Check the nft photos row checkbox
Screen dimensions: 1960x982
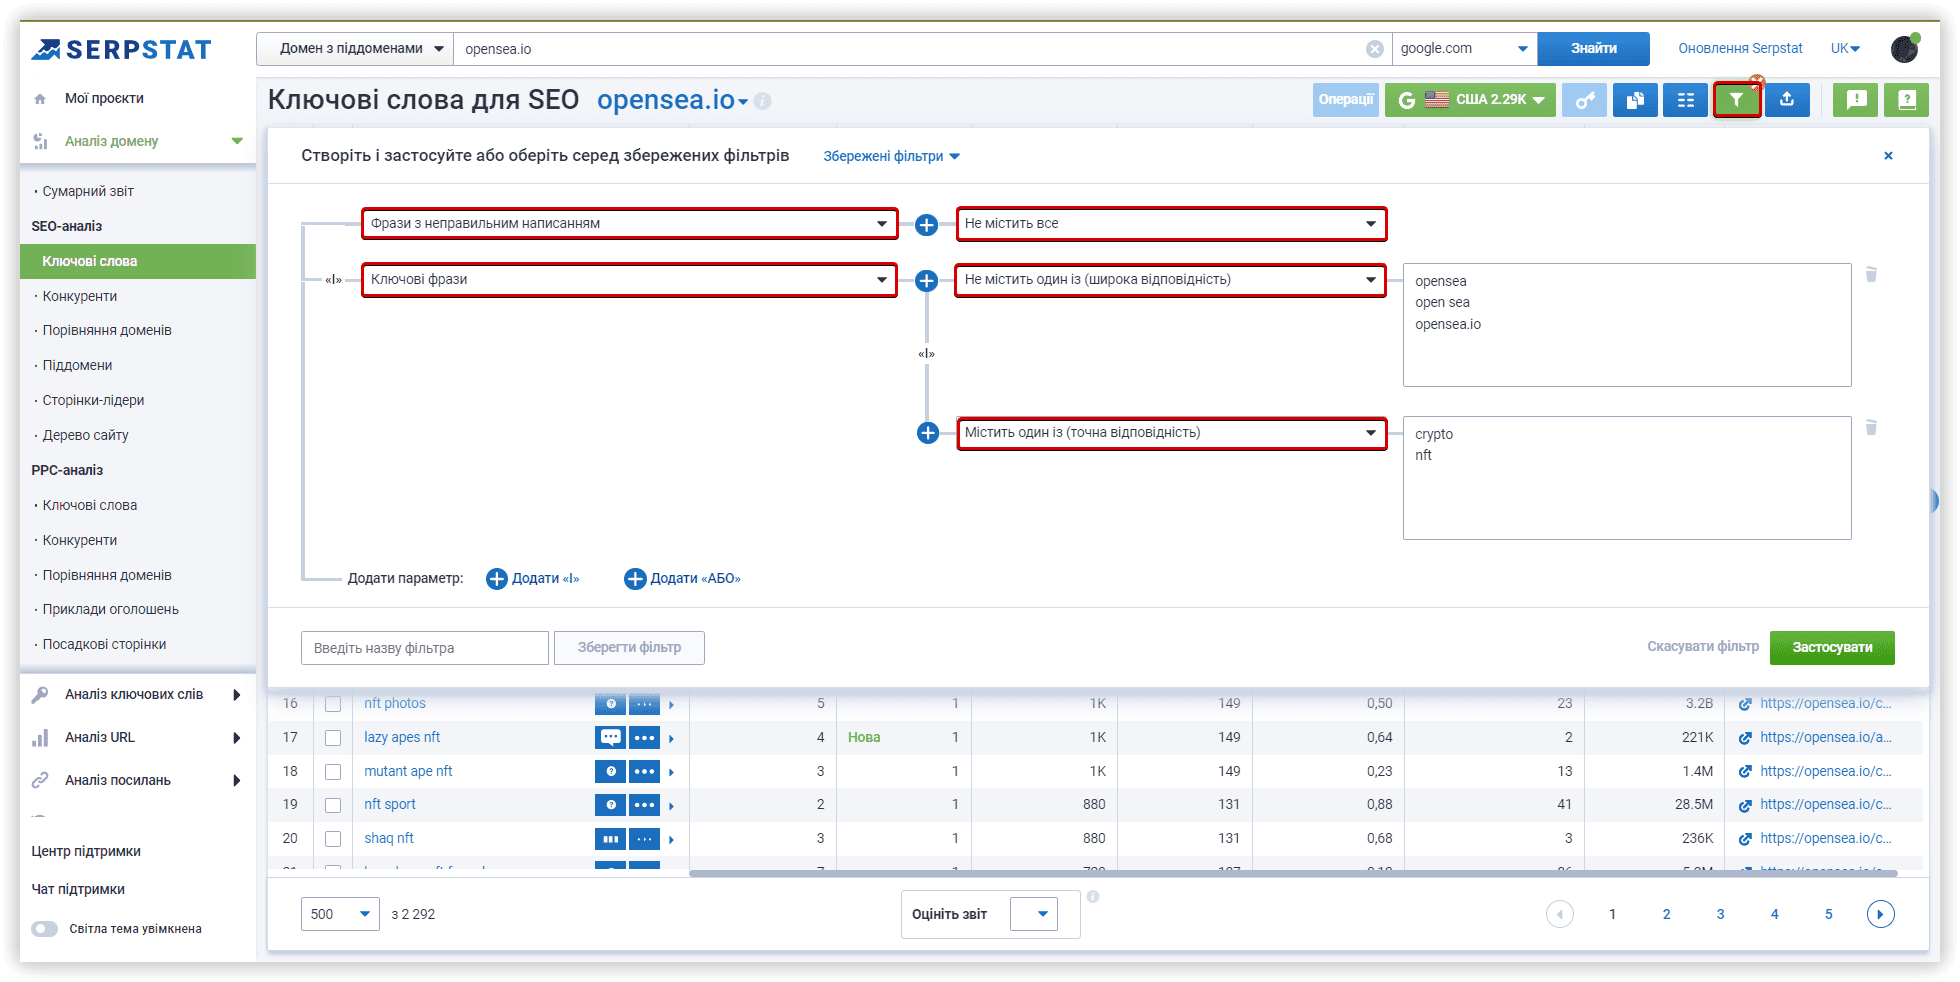tap(333, 704)
